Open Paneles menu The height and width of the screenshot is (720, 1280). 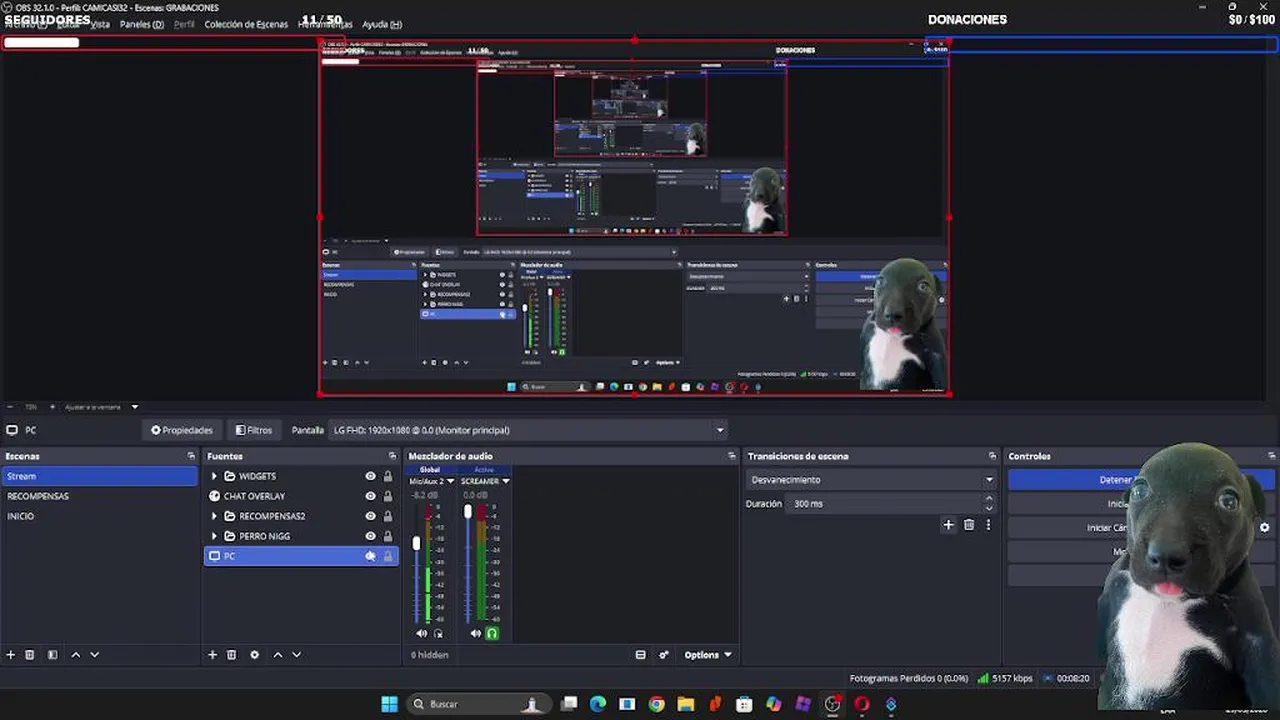(142, 24)
